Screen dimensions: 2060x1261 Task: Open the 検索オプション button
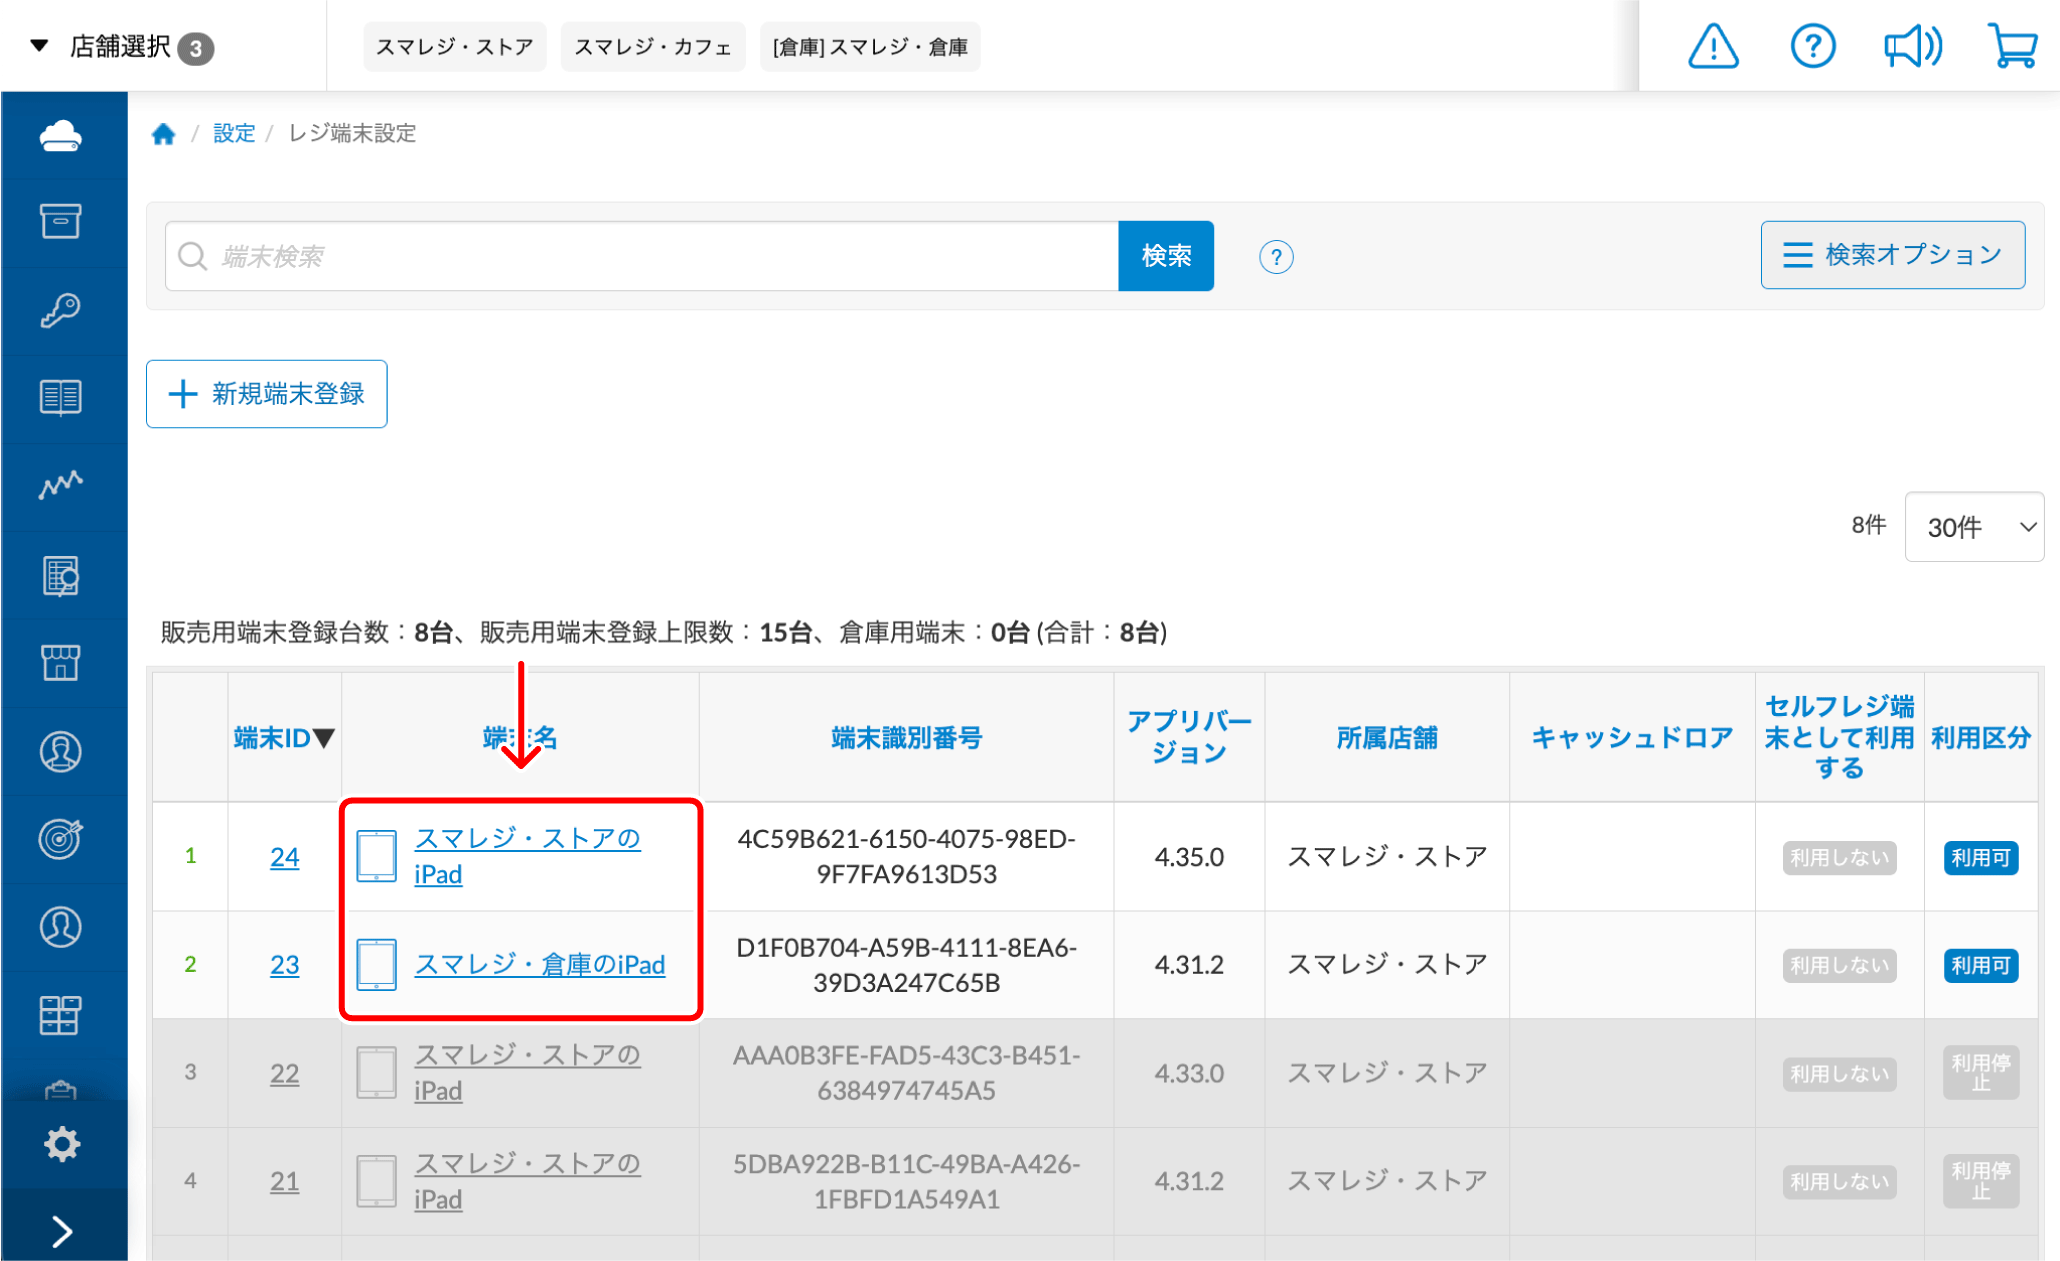[1893, 255]
